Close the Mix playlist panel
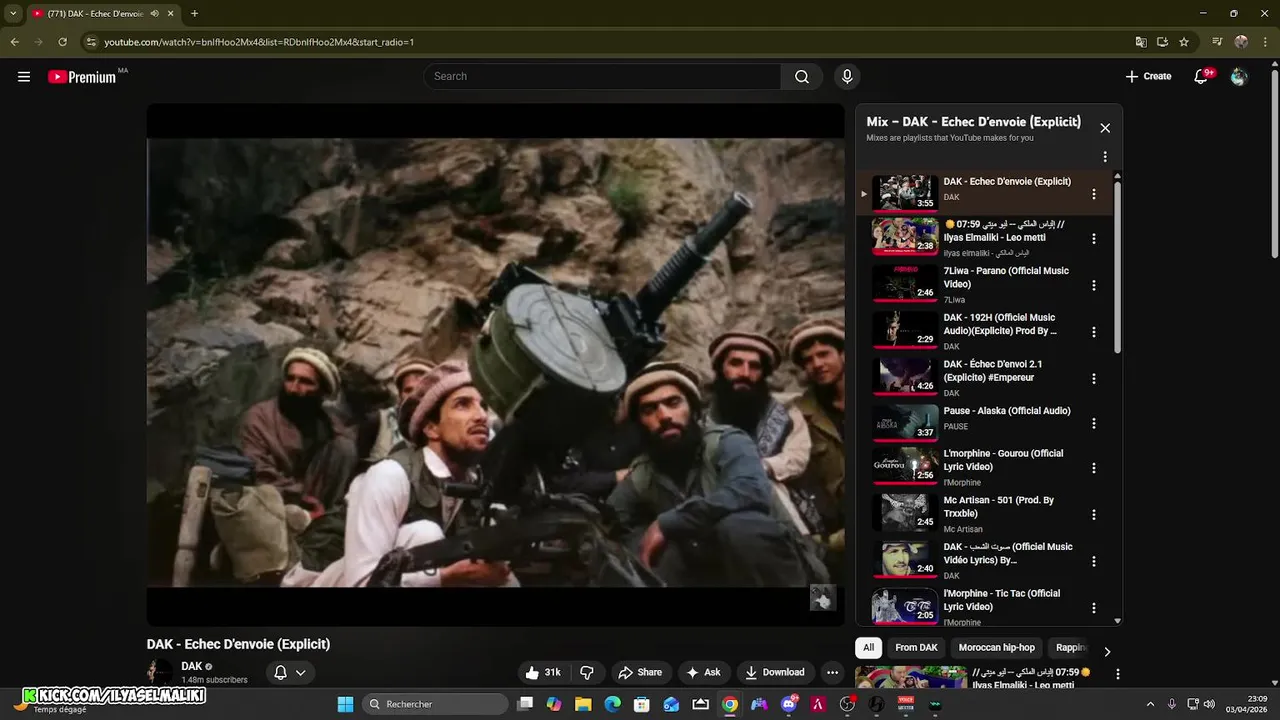 1105,128
